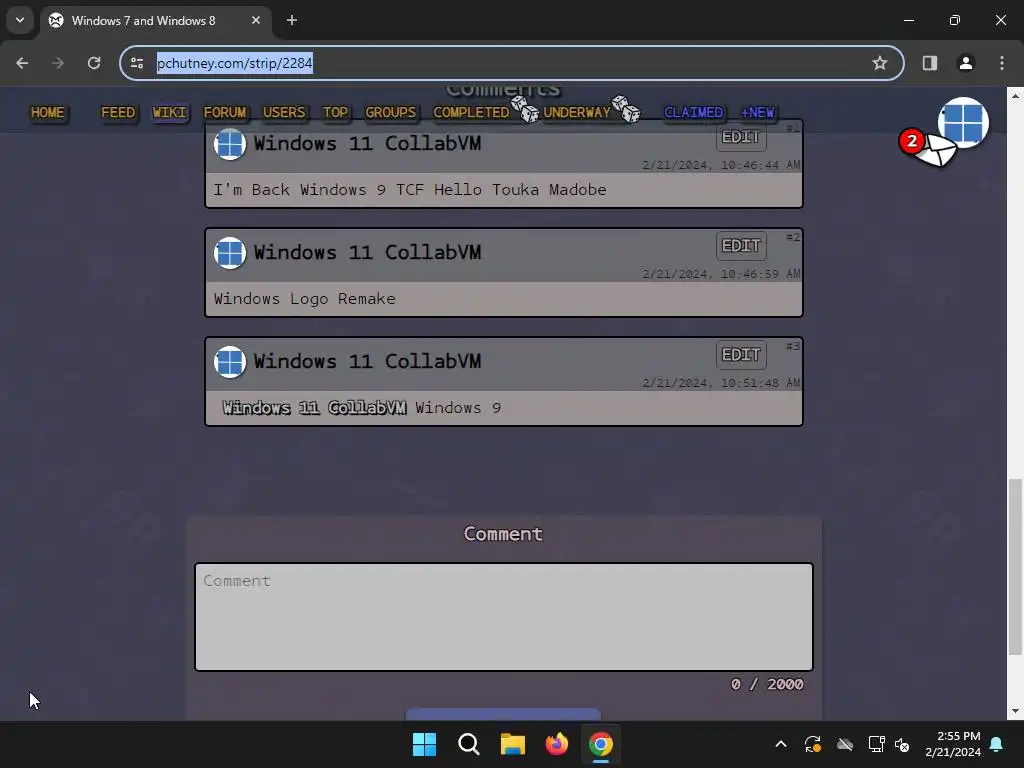The height and width of the screenshot is (768, 1024).
Task: View site information icon in address bar
Action: (137, 63)
